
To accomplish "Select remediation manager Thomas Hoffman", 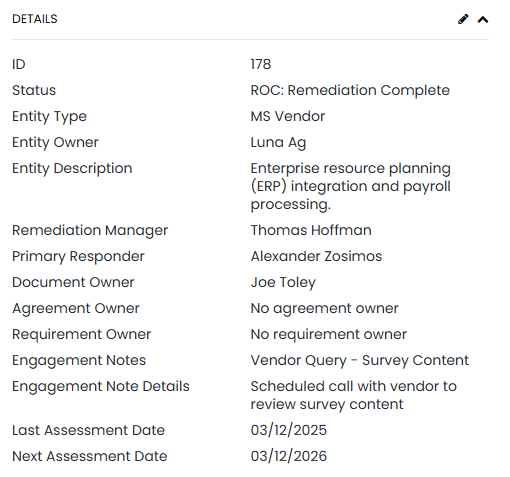I will pos(311,230).
